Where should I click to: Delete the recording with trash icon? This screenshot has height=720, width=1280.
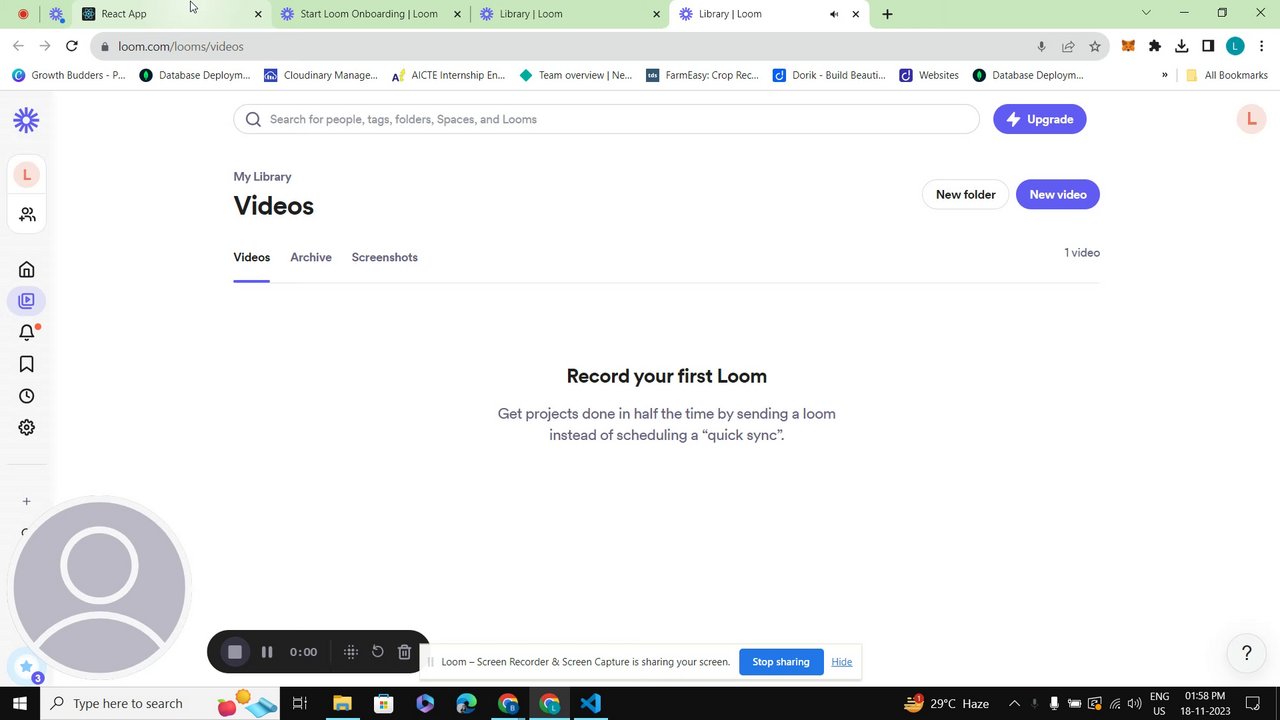404,652
